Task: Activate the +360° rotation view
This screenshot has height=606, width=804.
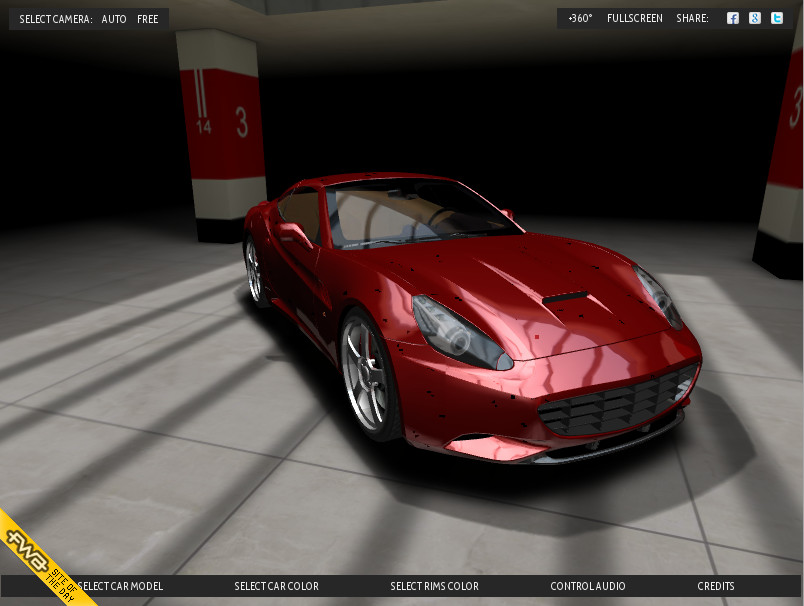Action: tap(580, 18)
